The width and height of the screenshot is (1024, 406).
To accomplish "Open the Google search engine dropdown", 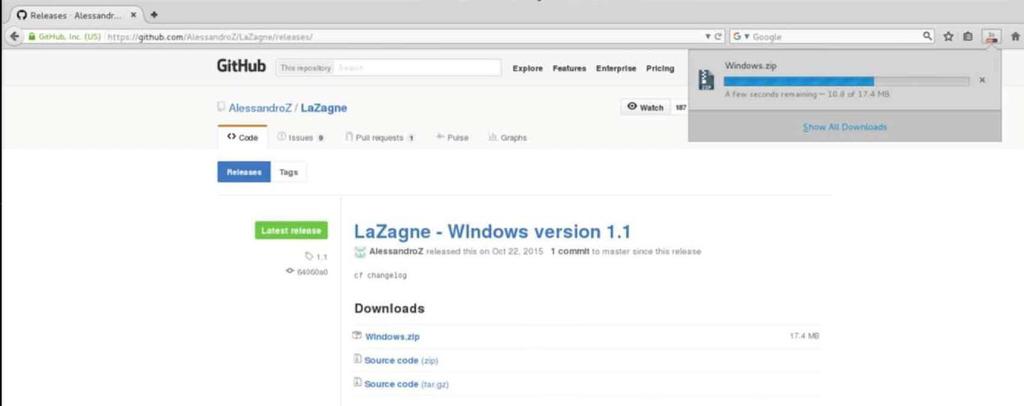I will point(741,37).
